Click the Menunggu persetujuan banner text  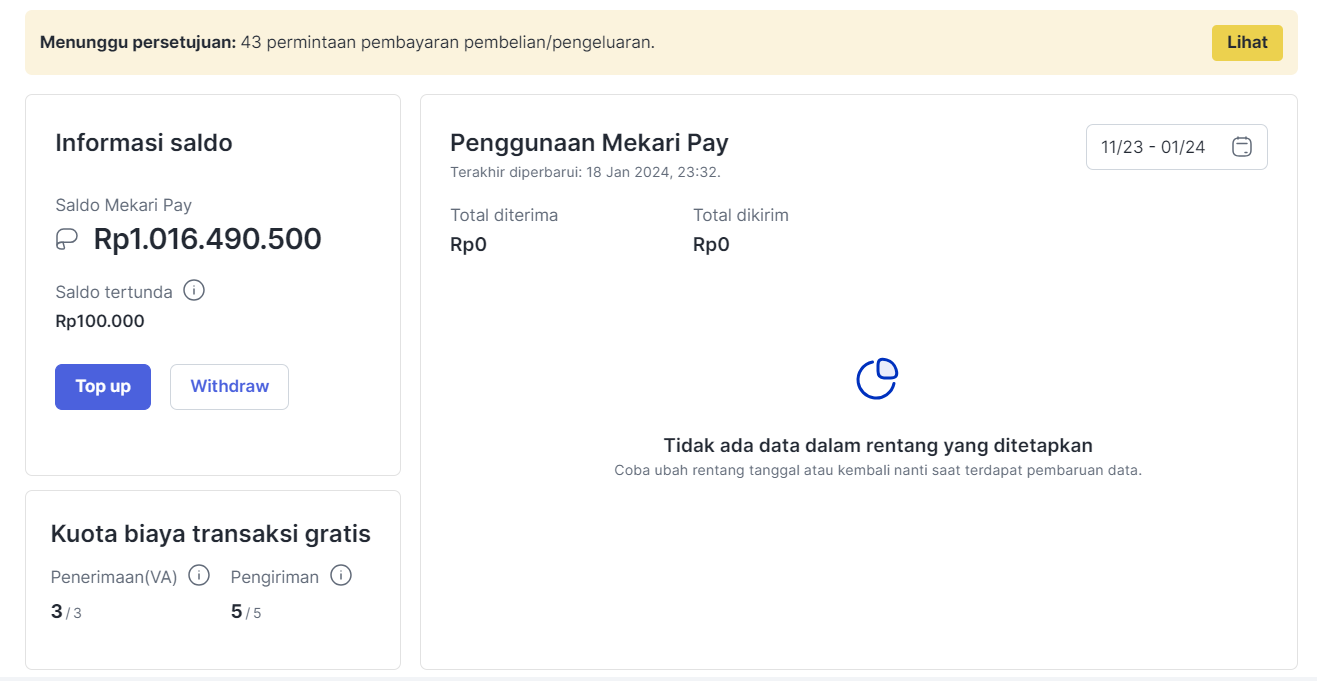[347, 42]
